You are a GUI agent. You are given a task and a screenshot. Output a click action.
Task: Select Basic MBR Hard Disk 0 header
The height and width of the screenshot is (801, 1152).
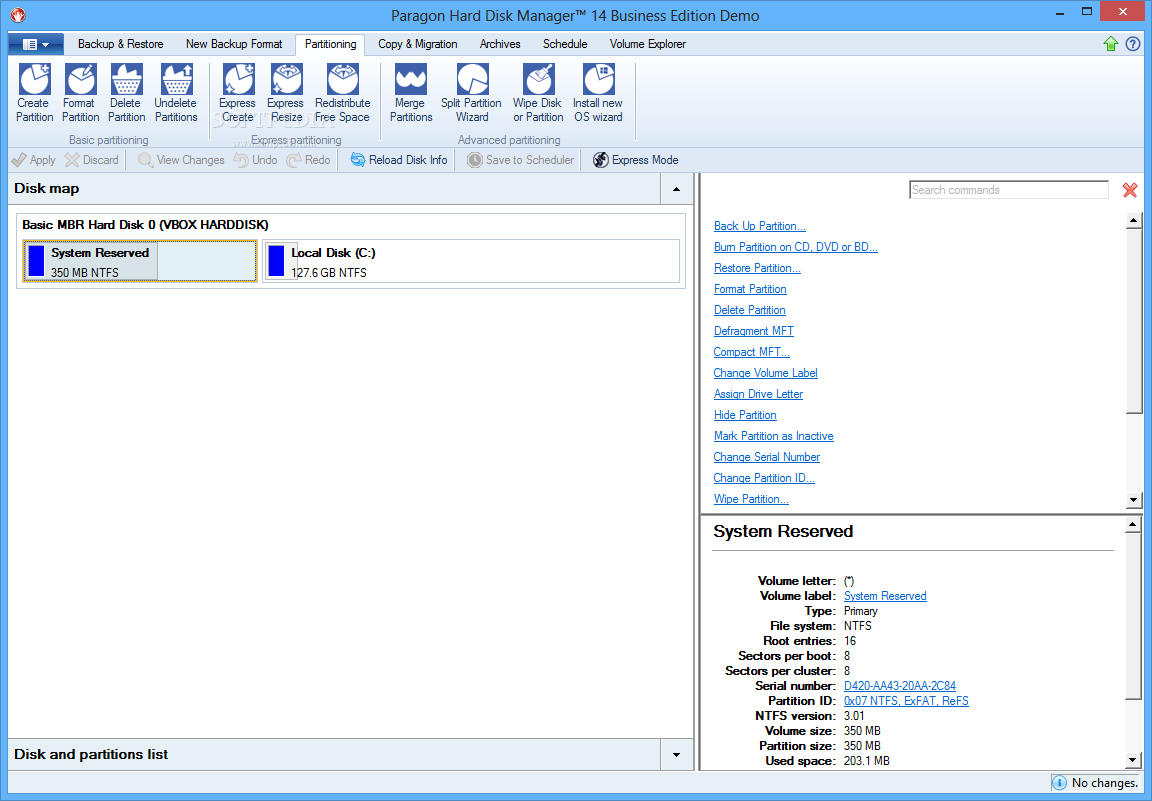pos(145,225)
